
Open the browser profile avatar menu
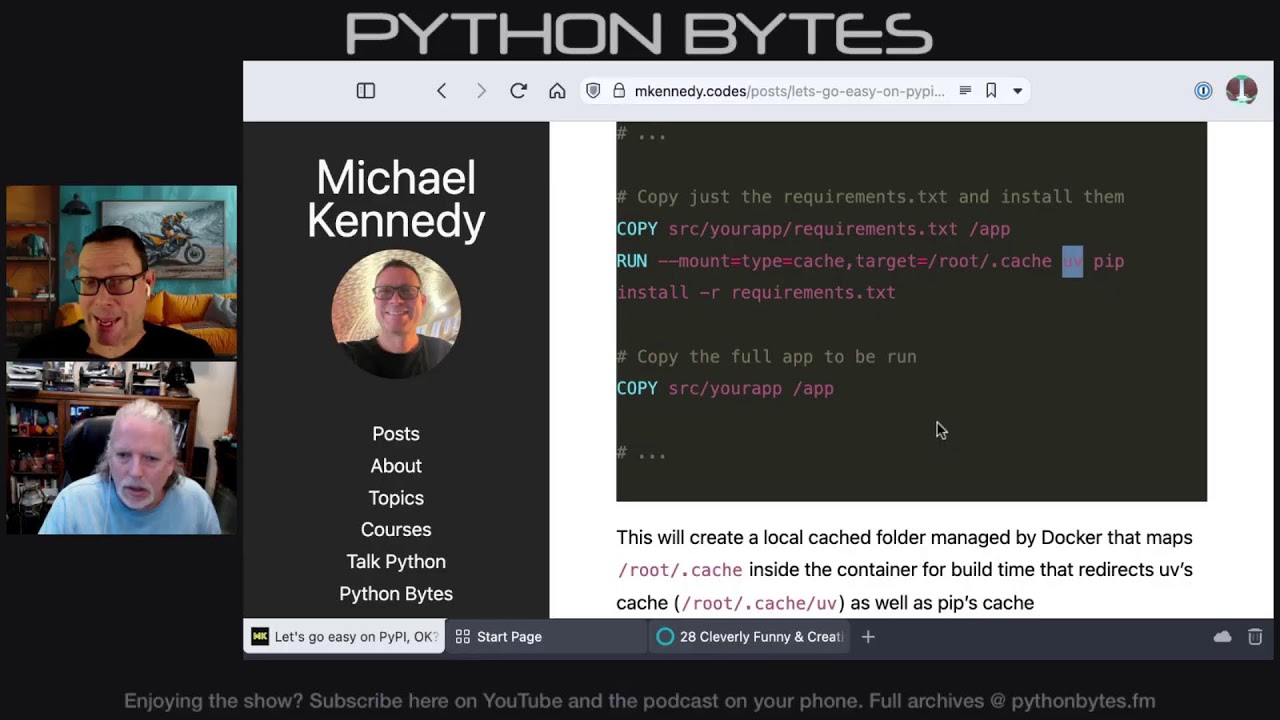[1240, 90]
